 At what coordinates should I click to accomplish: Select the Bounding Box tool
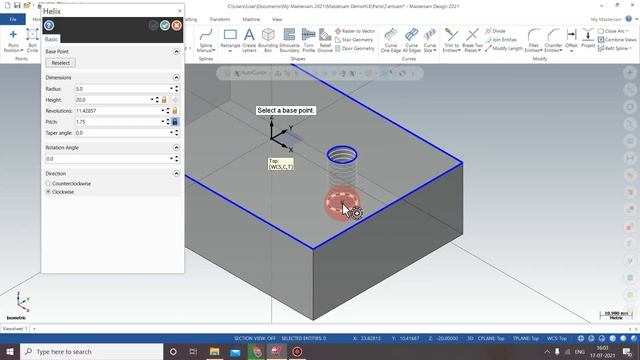(268, 40)
